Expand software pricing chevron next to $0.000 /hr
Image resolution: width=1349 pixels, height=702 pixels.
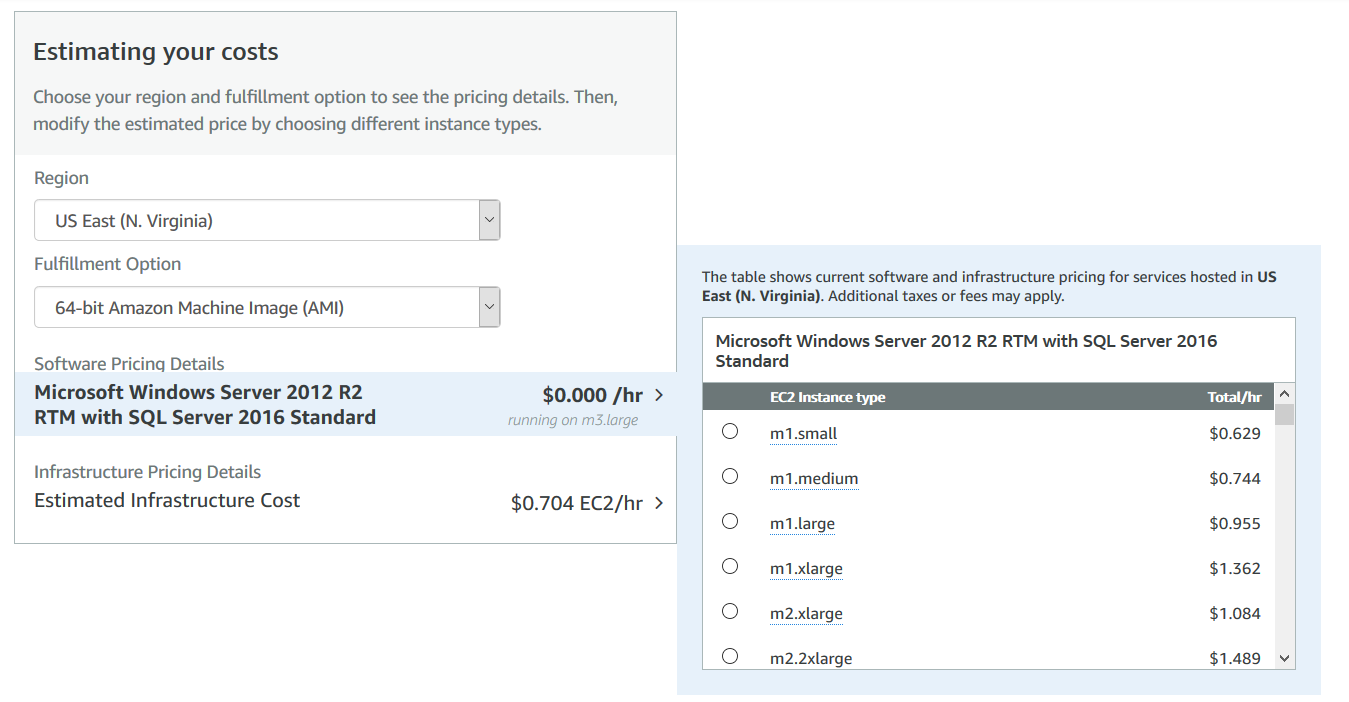659,395
